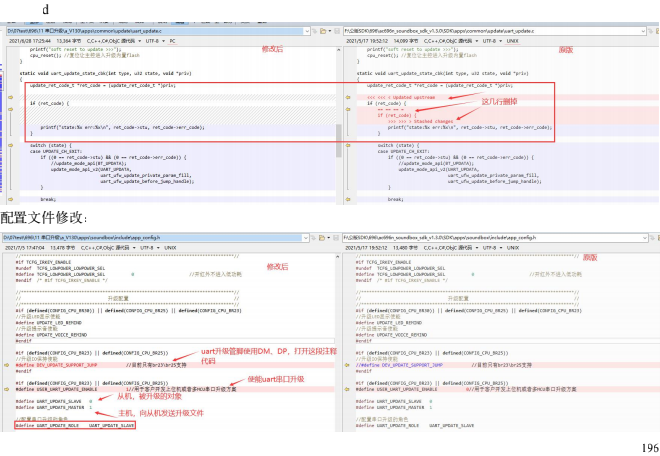Image resolution: width=660 pixels, height=456 pixels.
Task: Click 'UNIX' line-ending label in right app_config.h pane
Action: pos(513,248)
